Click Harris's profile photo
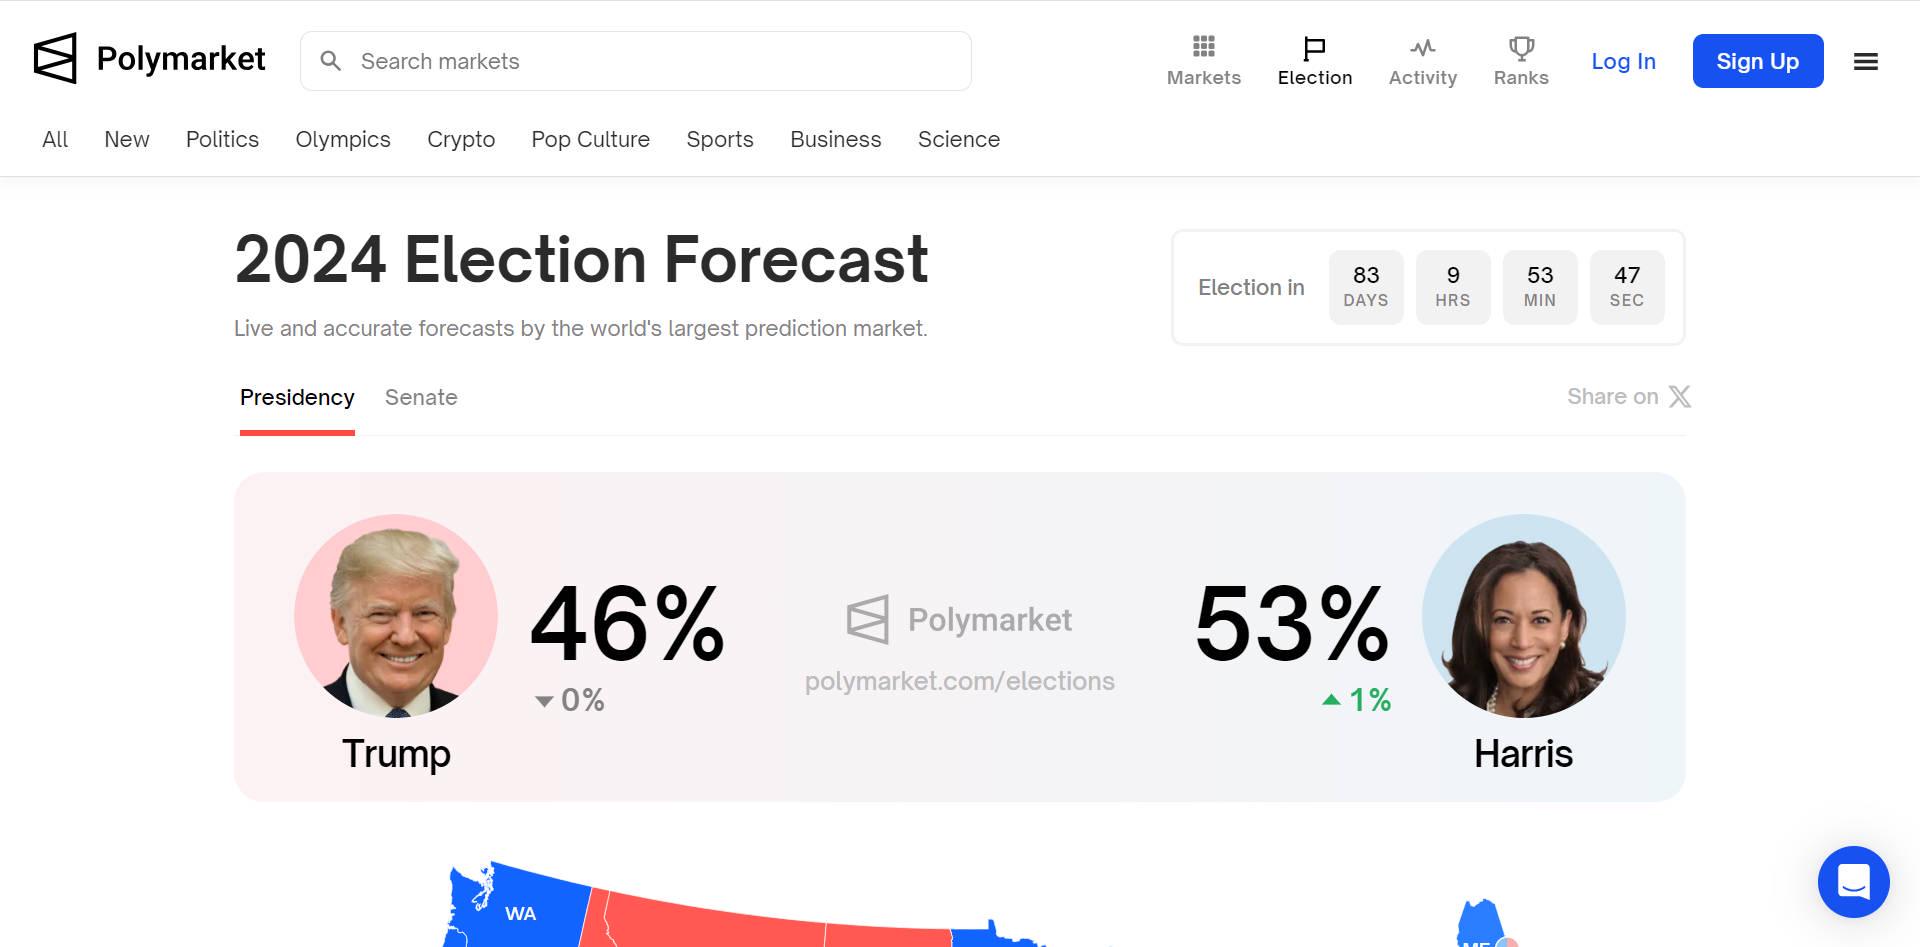Image resolution: width=1920 pixels, height=947 pixels. click(1524, 616)
